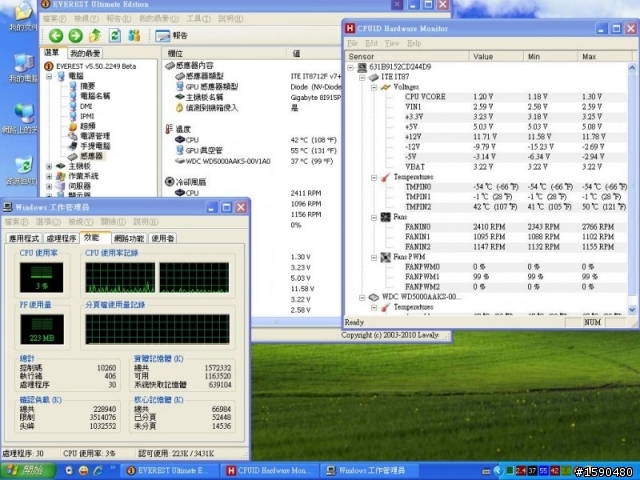Collapse the WDC WD5000AAKS-00 drive node

[362, 298]
